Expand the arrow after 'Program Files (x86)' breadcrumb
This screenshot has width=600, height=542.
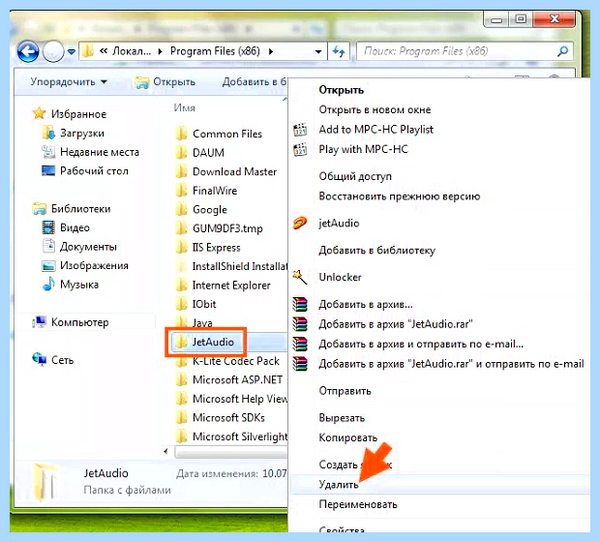271,51
